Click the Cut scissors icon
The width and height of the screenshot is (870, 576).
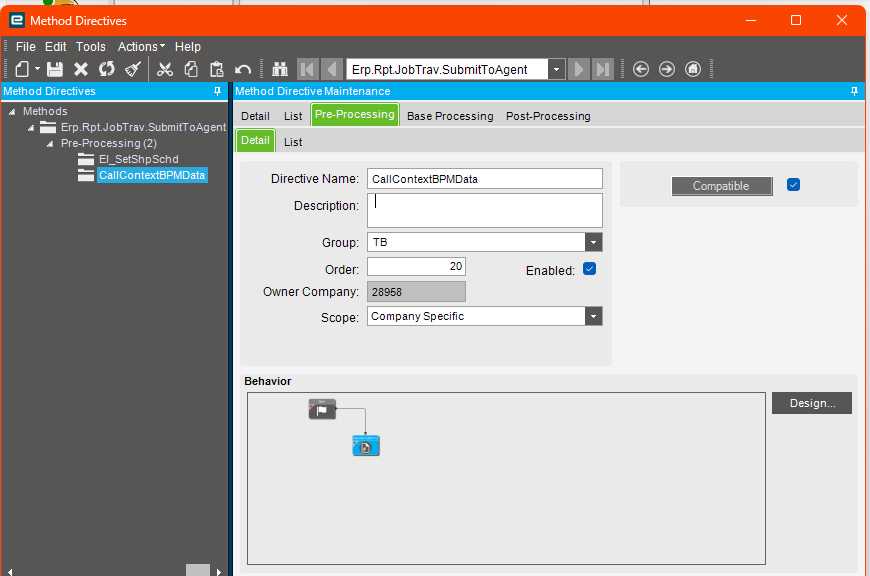click(165, 69)
